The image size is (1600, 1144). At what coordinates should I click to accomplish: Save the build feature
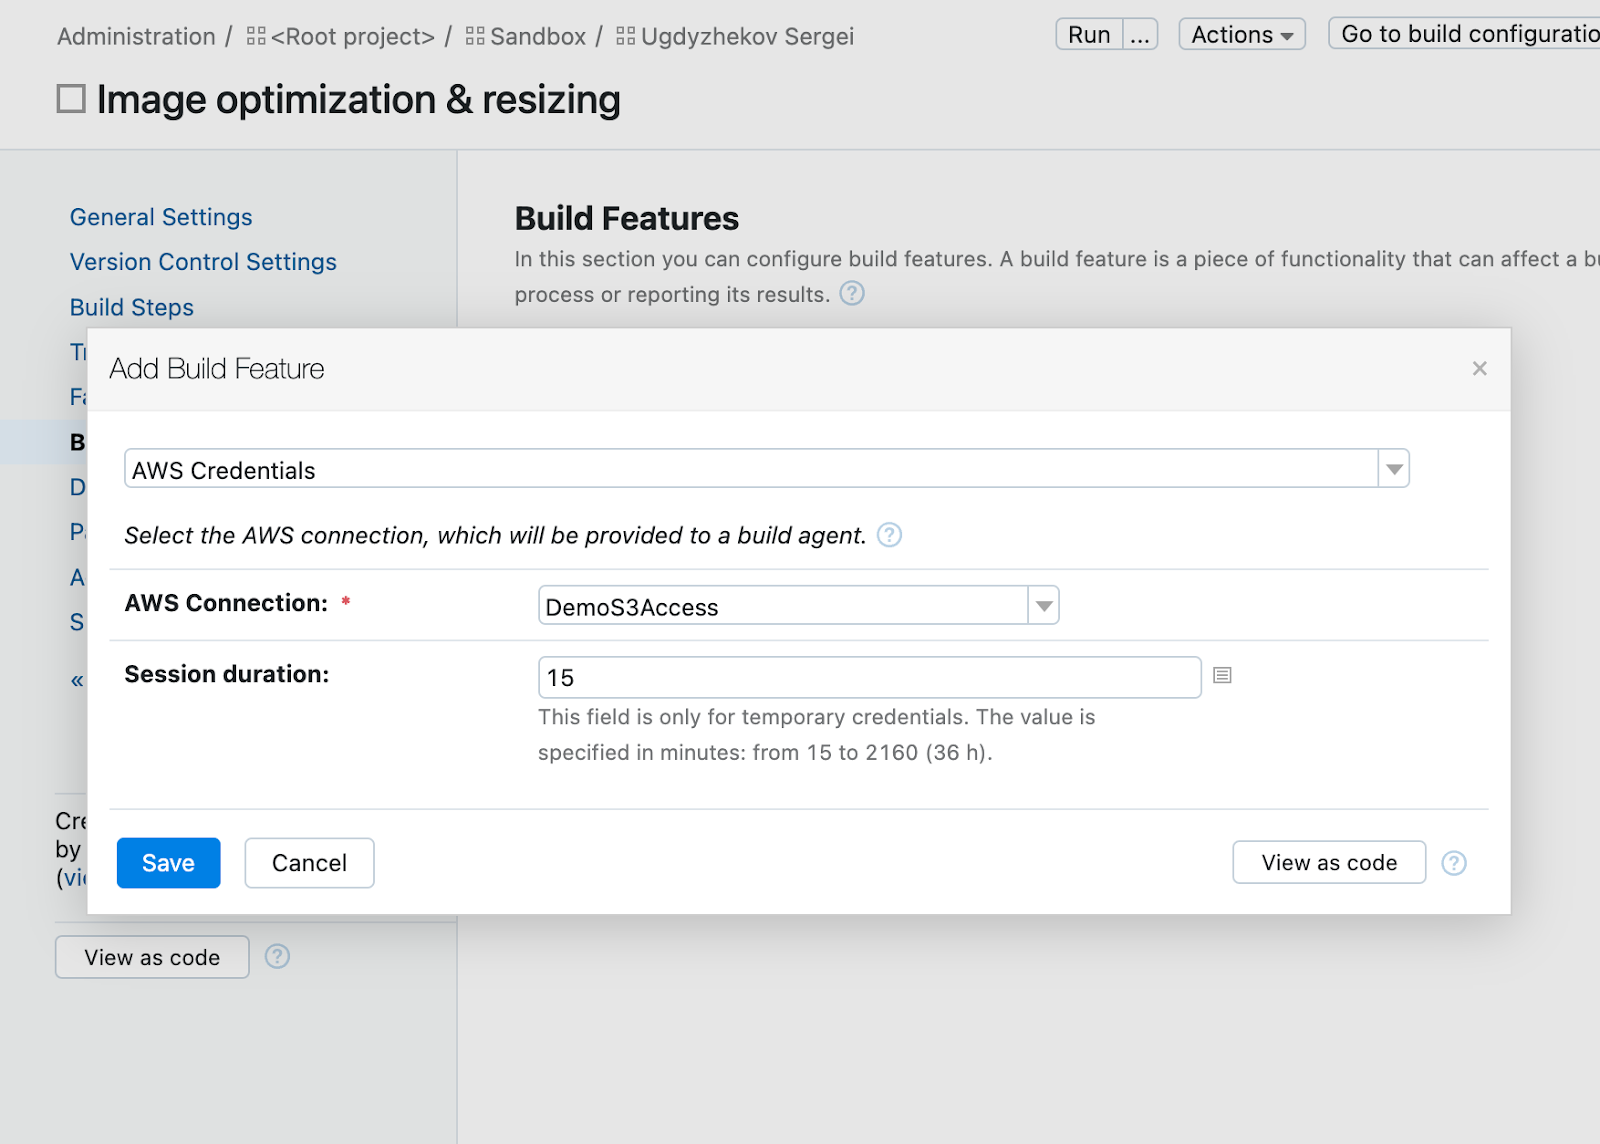click(168, 863)
